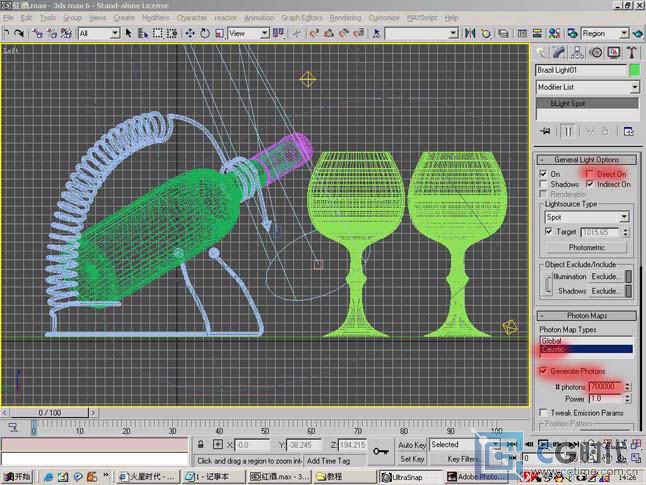Activate the Select and Move tool
This screenshot has width=646, height=485.
click(x=190, y=33)
